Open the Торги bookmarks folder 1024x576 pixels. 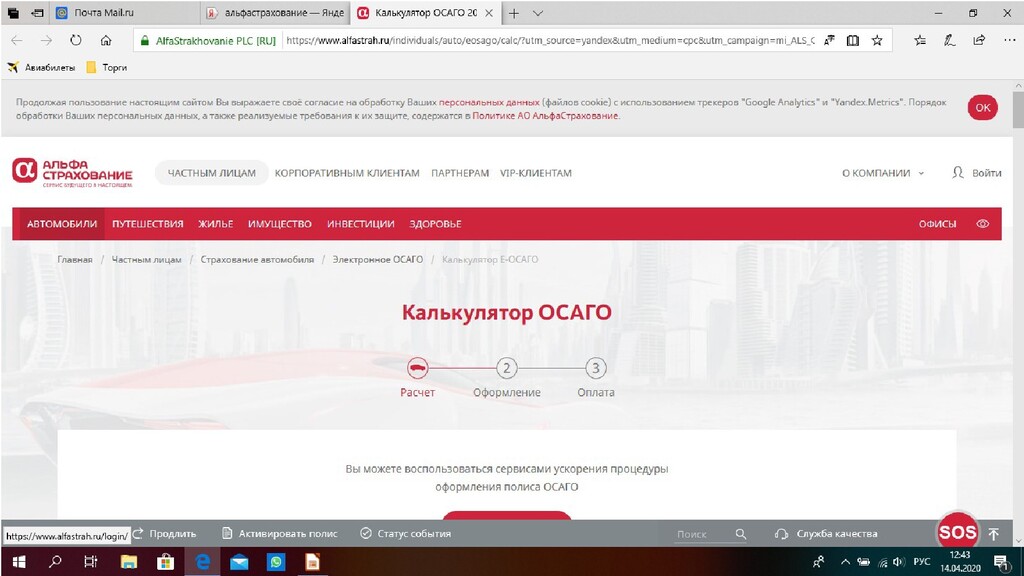pyautogui.click(x=107, y=67)
